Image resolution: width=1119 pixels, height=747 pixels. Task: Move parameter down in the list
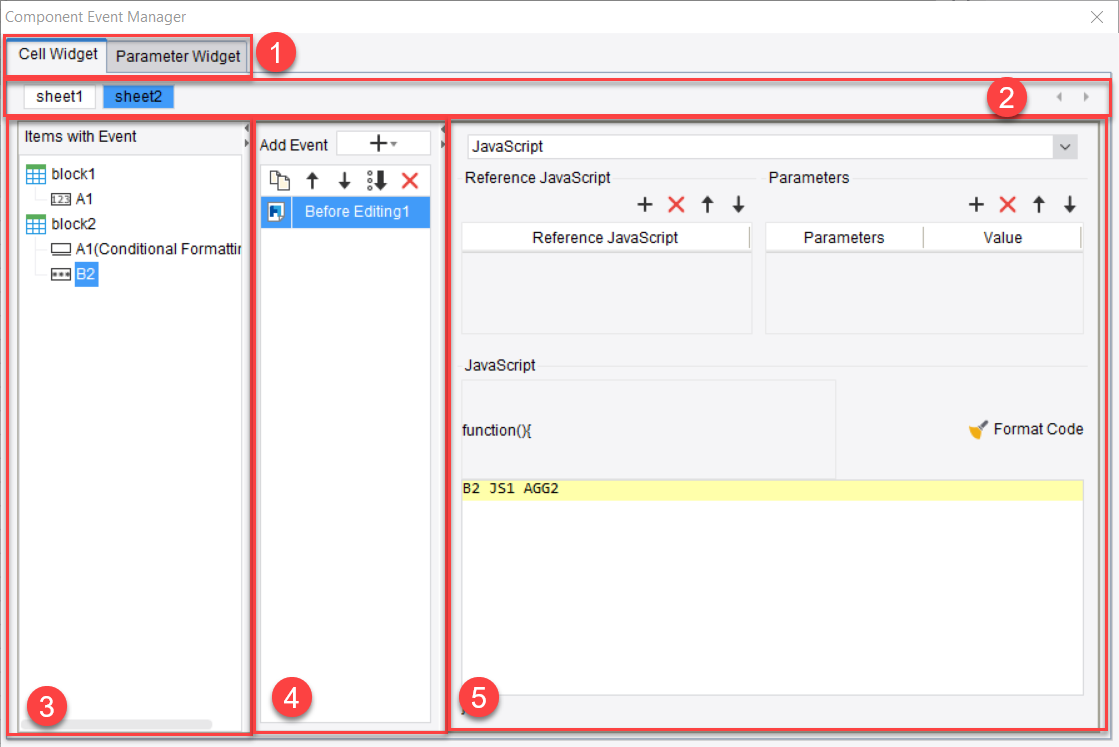pyautogui.click(x=1070, y=205)
